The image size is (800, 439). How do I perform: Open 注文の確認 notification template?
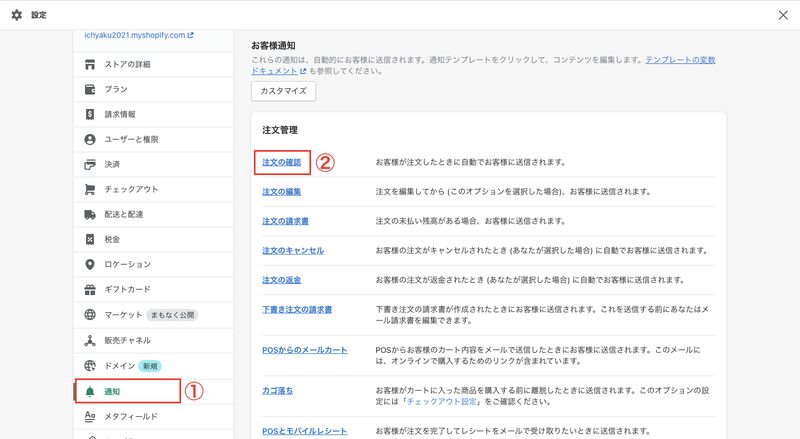tap(282, 162)
